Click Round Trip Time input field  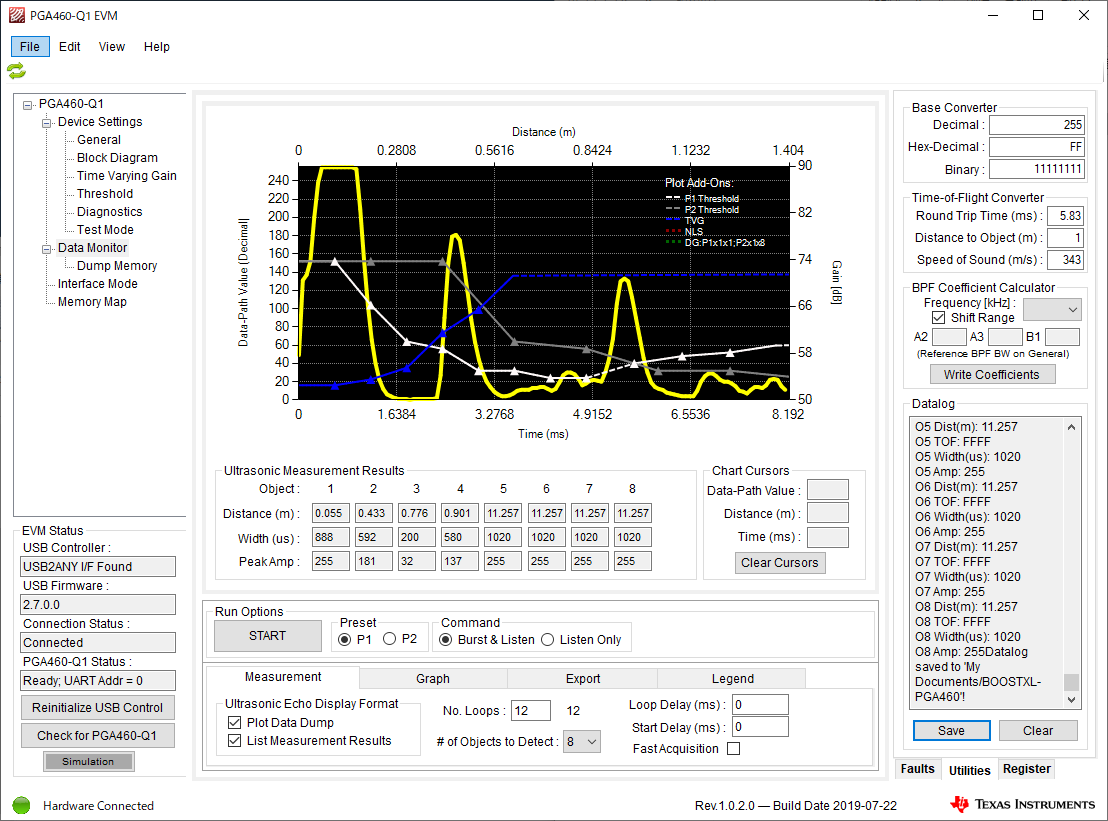coord(1065,216)
